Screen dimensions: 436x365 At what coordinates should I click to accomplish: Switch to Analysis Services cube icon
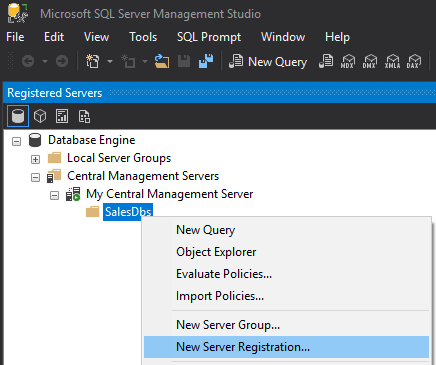(40, 116)
